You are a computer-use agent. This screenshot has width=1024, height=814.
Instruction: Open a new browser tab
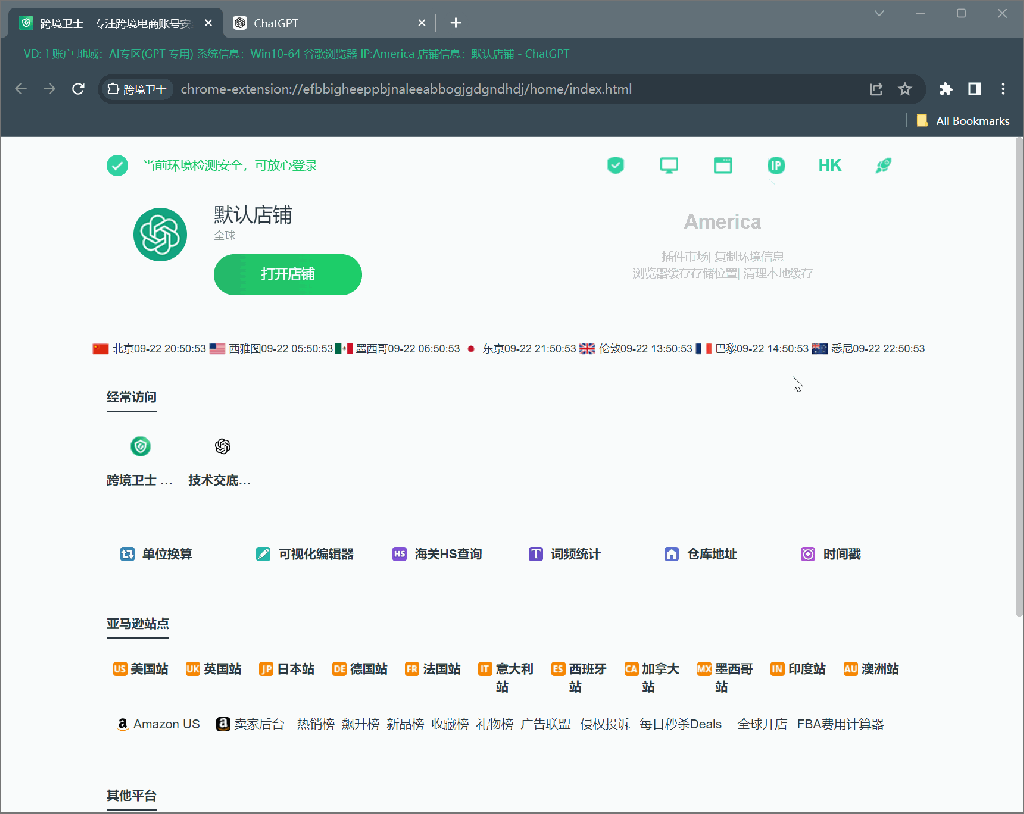click(456, 23)
